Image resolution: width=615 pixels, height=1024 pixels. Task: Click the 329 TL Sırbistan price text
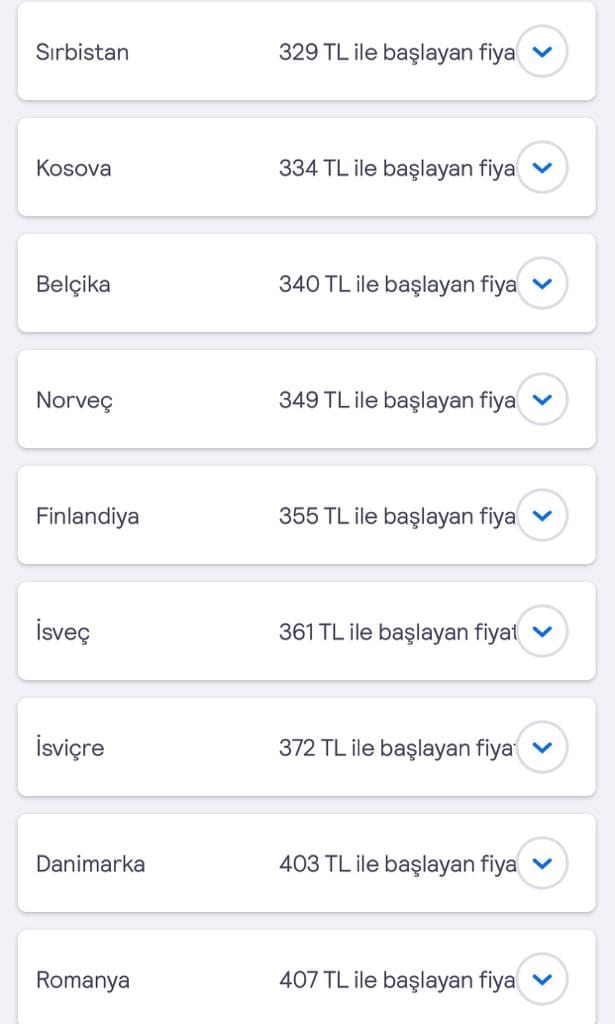click(396, 52)
